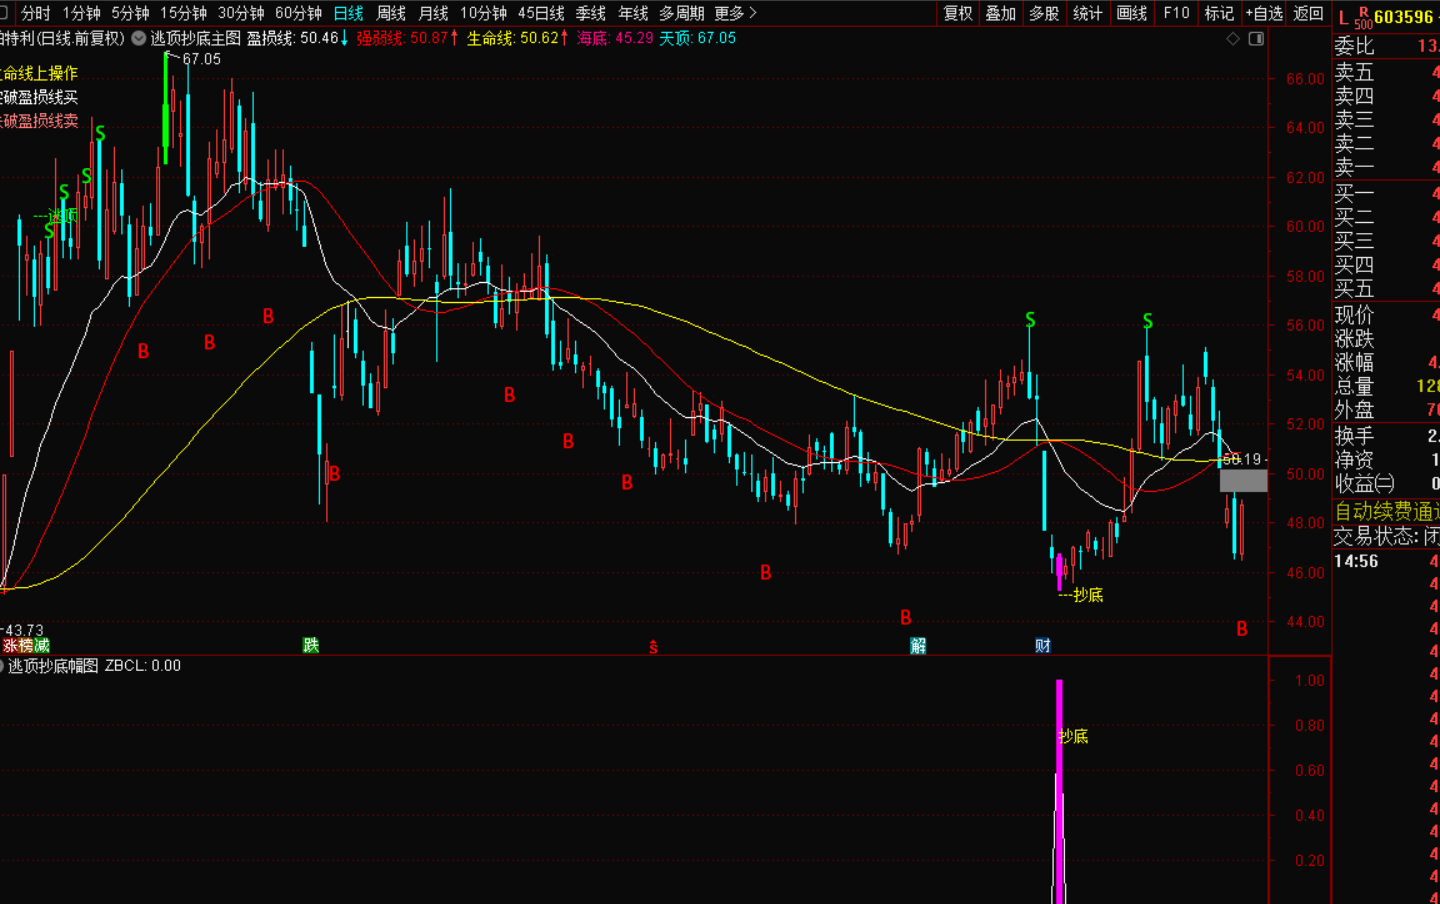Click the blue 财 event marker
The height and width of the screenshot is (904, 1440).
point(1043,646)
